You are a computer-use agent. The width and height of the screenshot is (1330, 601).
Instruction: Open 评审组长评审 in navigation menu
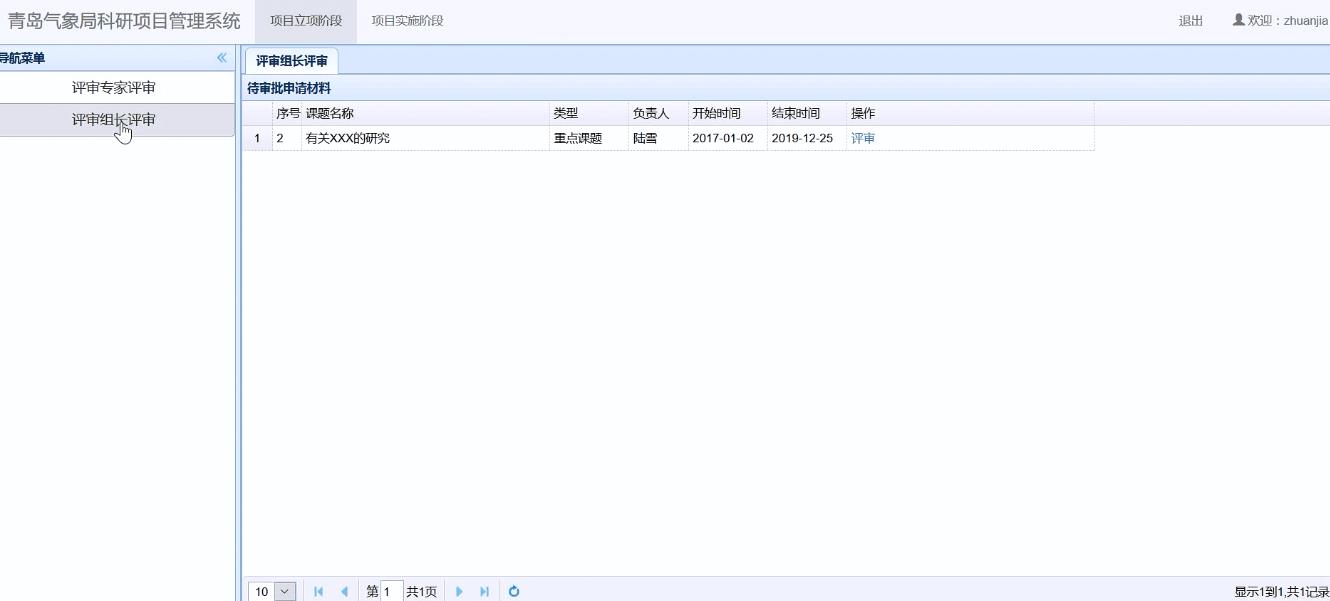114,120
